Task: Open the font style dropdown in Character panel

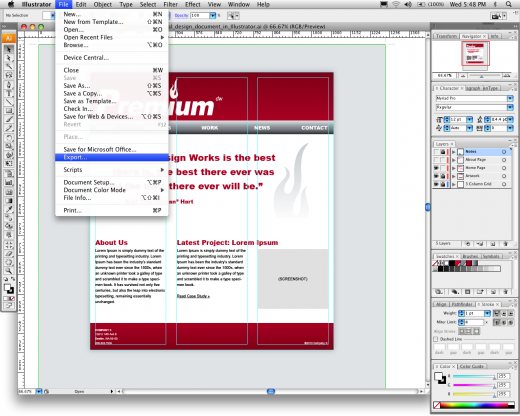Action: pyautogui.click(x=510, y=107)
